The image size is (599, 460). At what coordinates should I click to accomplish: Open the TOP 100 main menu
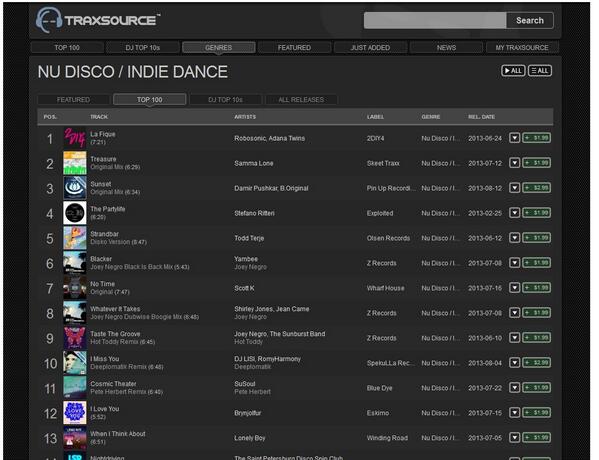tap(67, 47)
